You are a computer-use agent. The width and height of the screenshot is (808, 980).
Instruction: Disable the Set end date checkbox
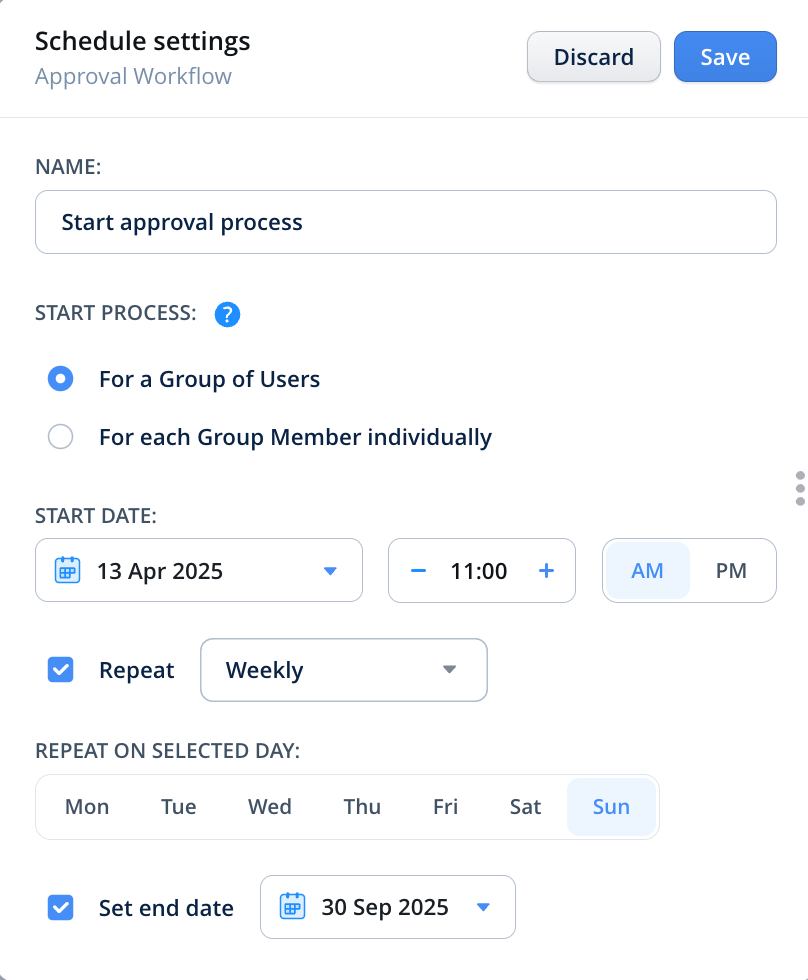point(61,908)
